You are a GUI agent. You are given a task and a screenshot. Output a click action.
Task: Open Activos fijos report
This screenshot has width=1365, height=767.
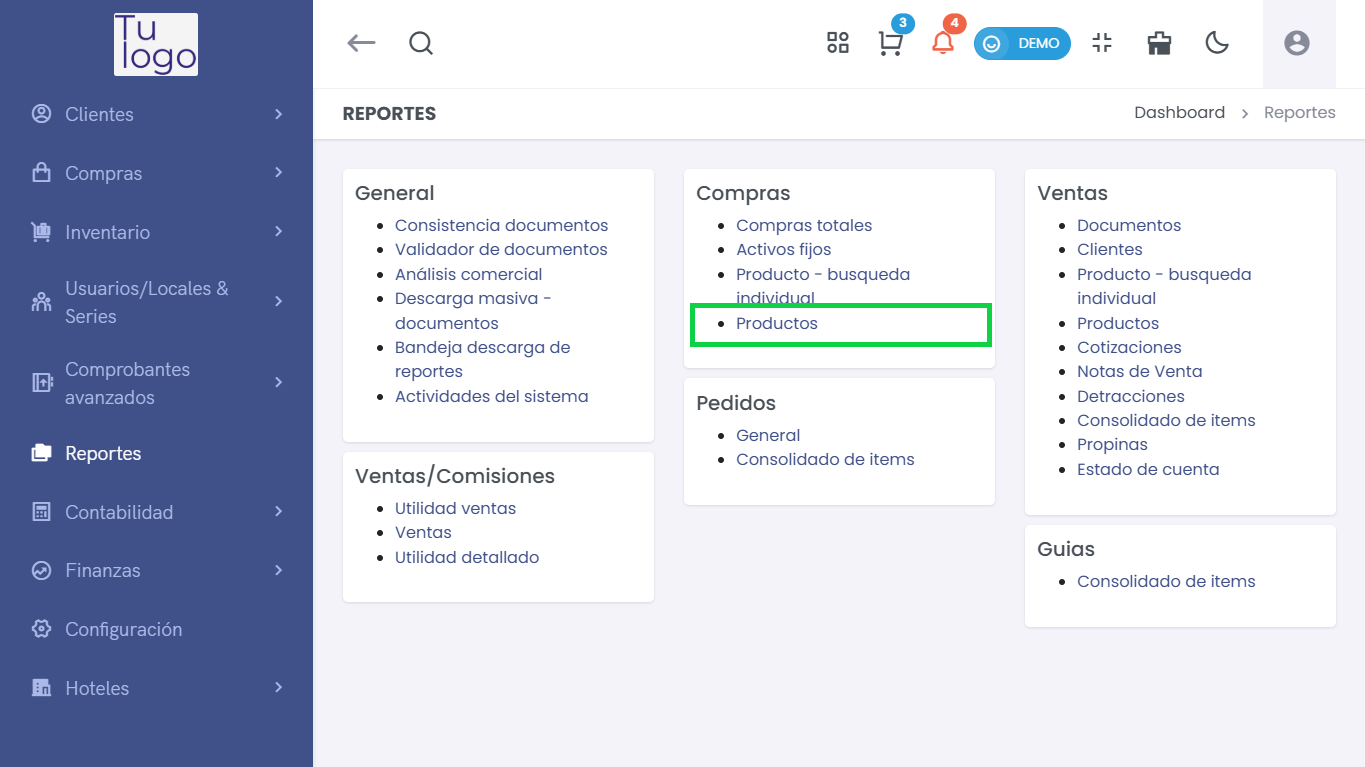click(783, 249)
